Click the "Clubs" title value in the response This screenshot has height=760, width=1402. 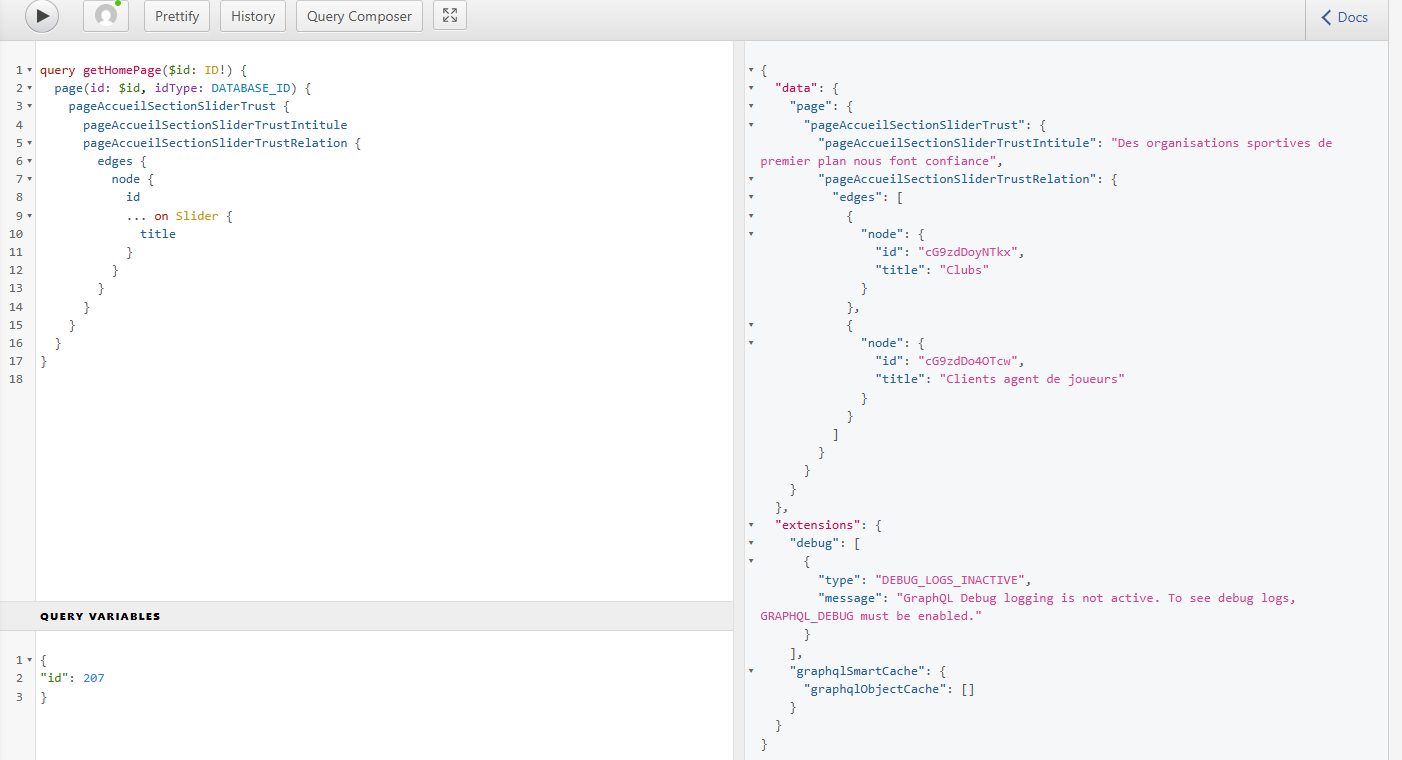coord(964,270)
